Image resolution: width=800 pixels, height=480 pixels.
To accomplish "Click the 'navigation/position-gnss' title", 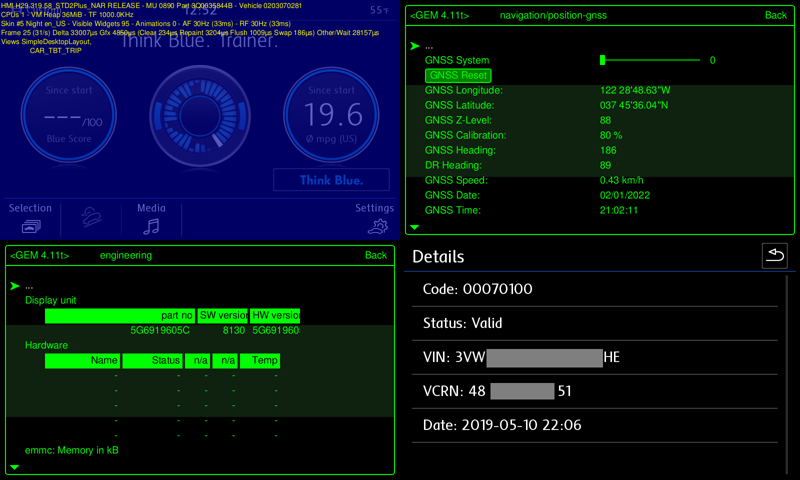I will pos(553,15).
